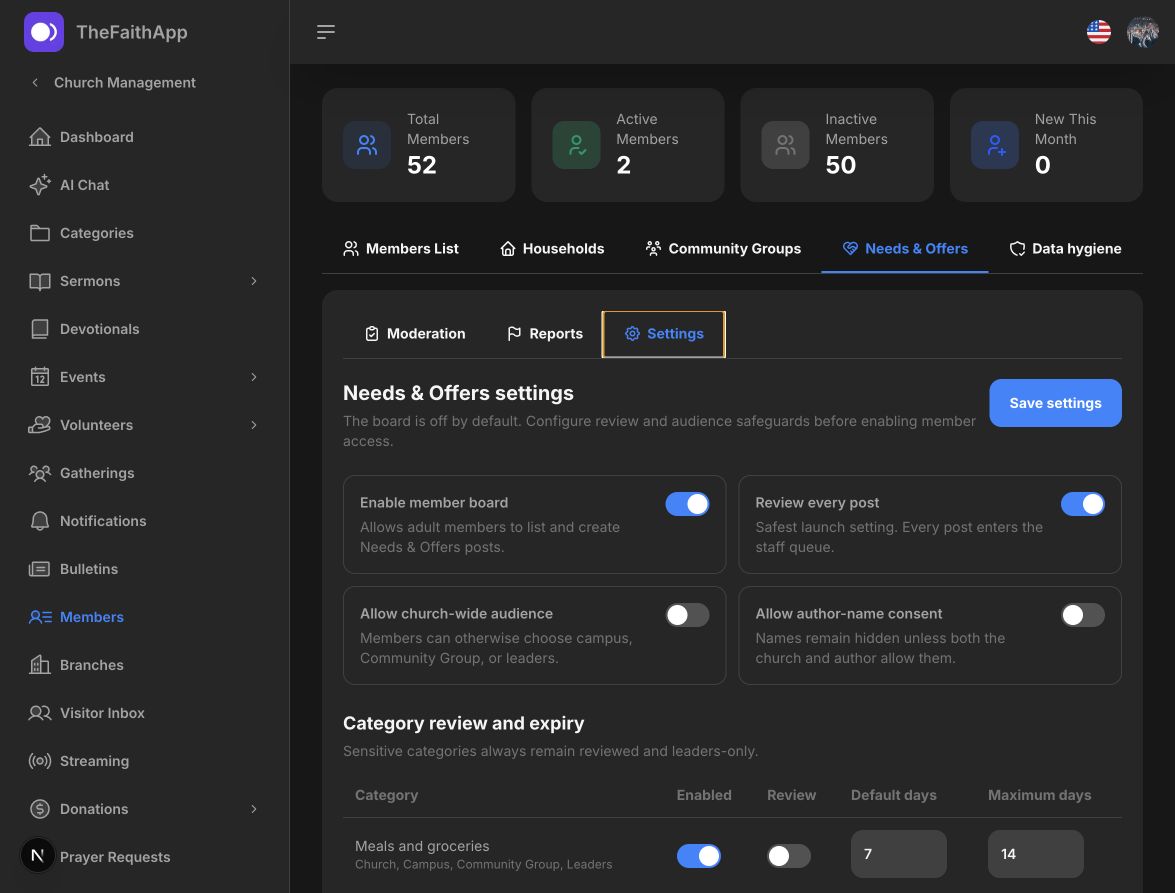
Task: Open Community Groups tab
Action: (x=723, y=249)
